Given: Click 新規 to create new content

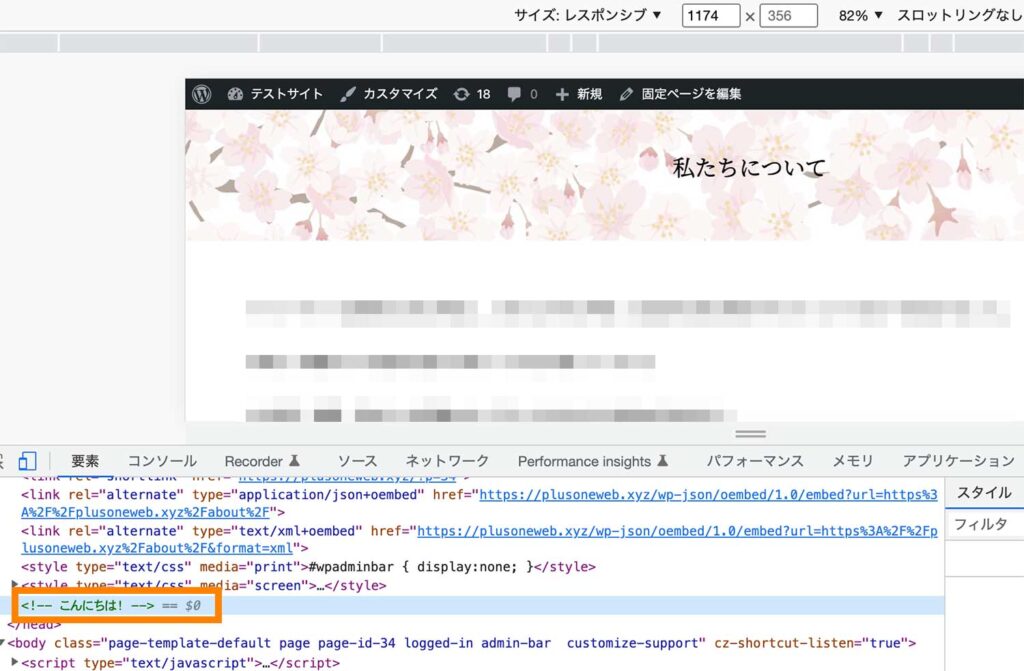Looking at the screenshot, I should pos(581,94).
